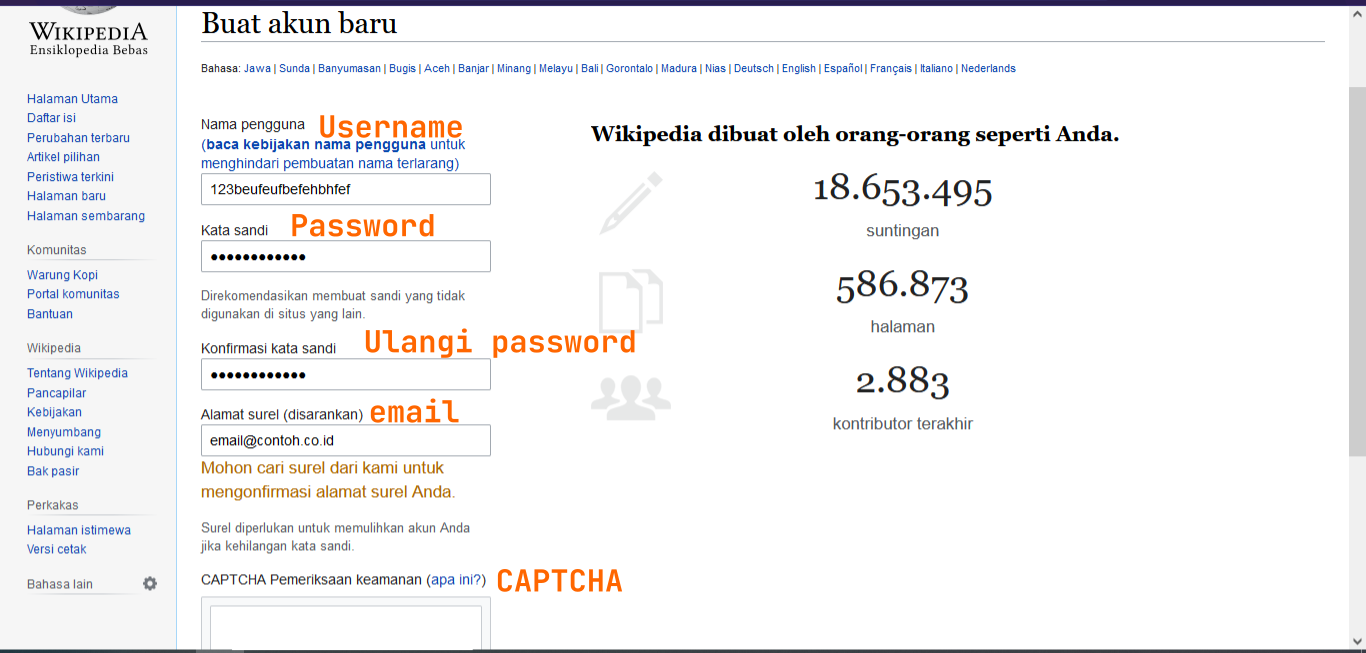Open Bantuan help link
The height and width of the screenshot is (653, 1366).
pos(50,314)
